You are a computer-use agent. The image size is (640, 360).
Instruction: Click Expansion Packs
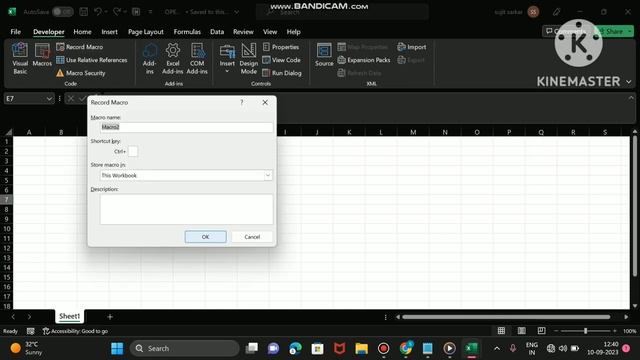(364, 60)
